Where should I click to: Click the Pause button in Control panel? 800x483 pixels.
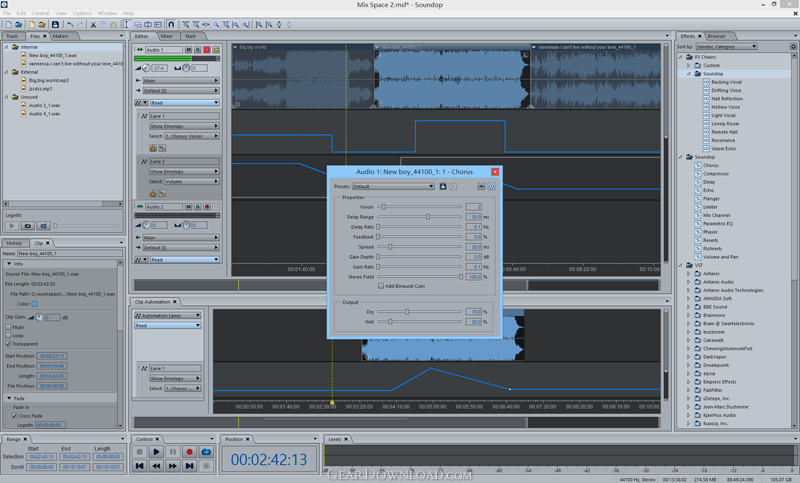(x=172, y=452)
